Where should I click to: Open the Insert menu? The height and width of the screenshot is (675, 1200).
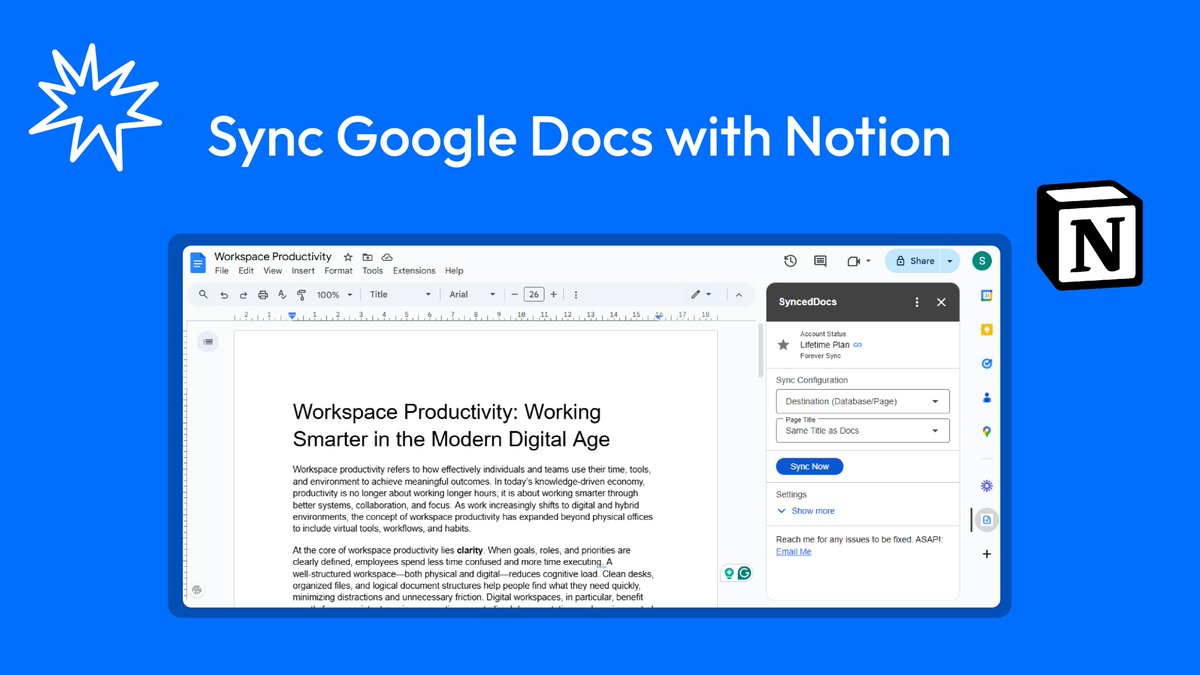click(303, 271)
